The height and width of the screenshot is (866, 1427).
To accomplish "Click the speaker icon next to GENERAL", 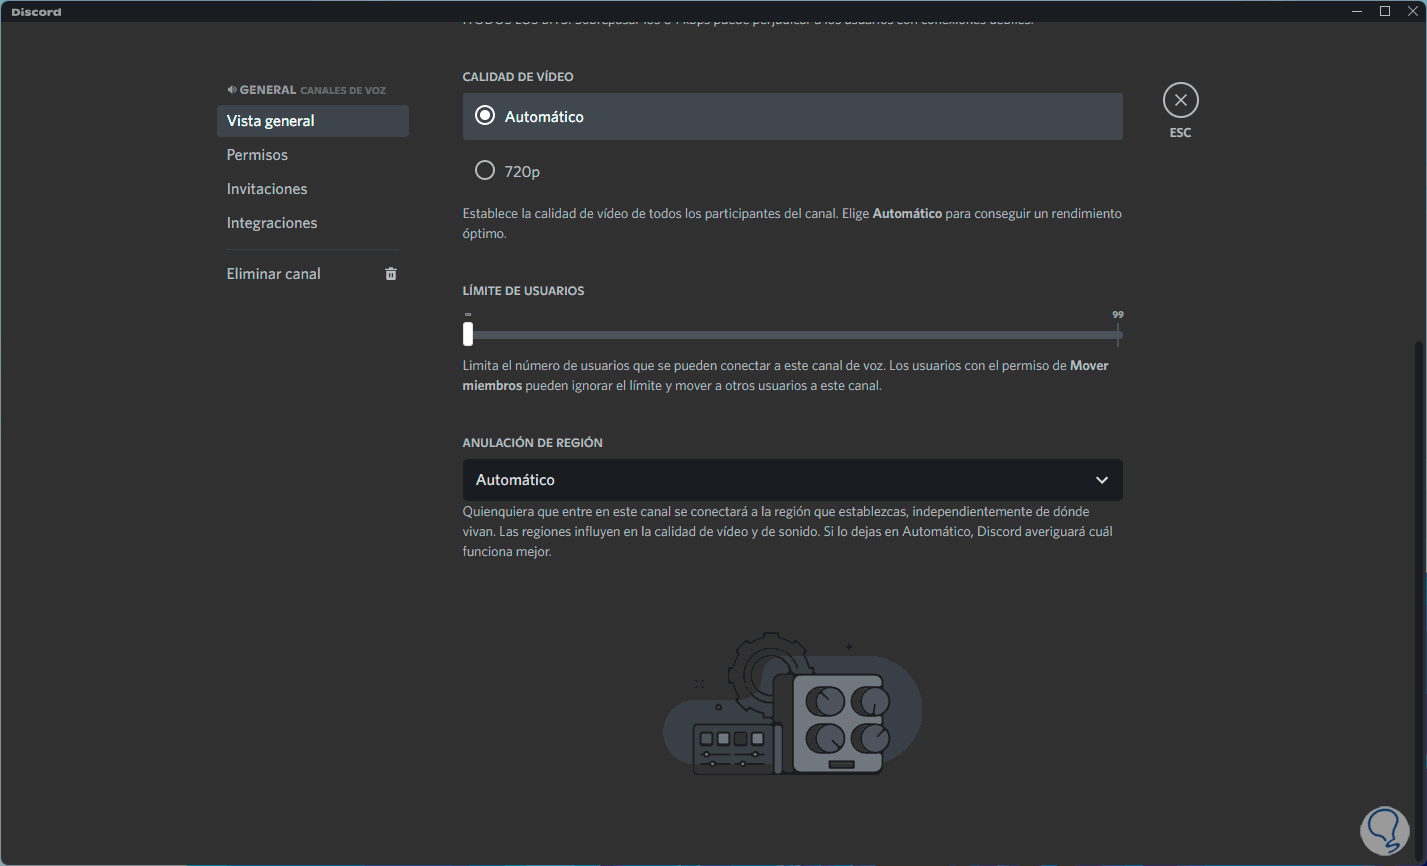I will [x=232, y=90].
